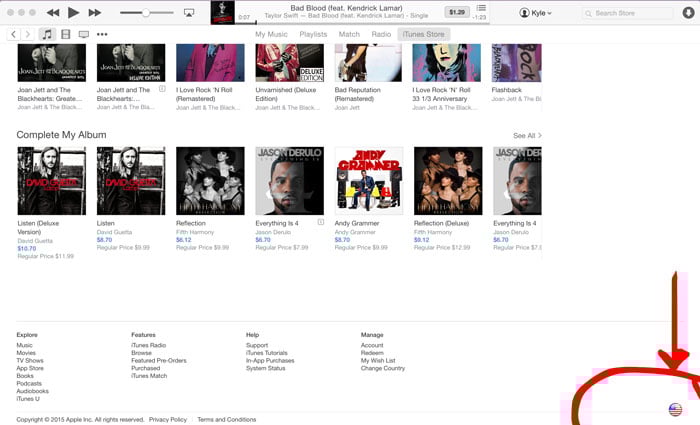Go back with left chevron

coord(13,34)
